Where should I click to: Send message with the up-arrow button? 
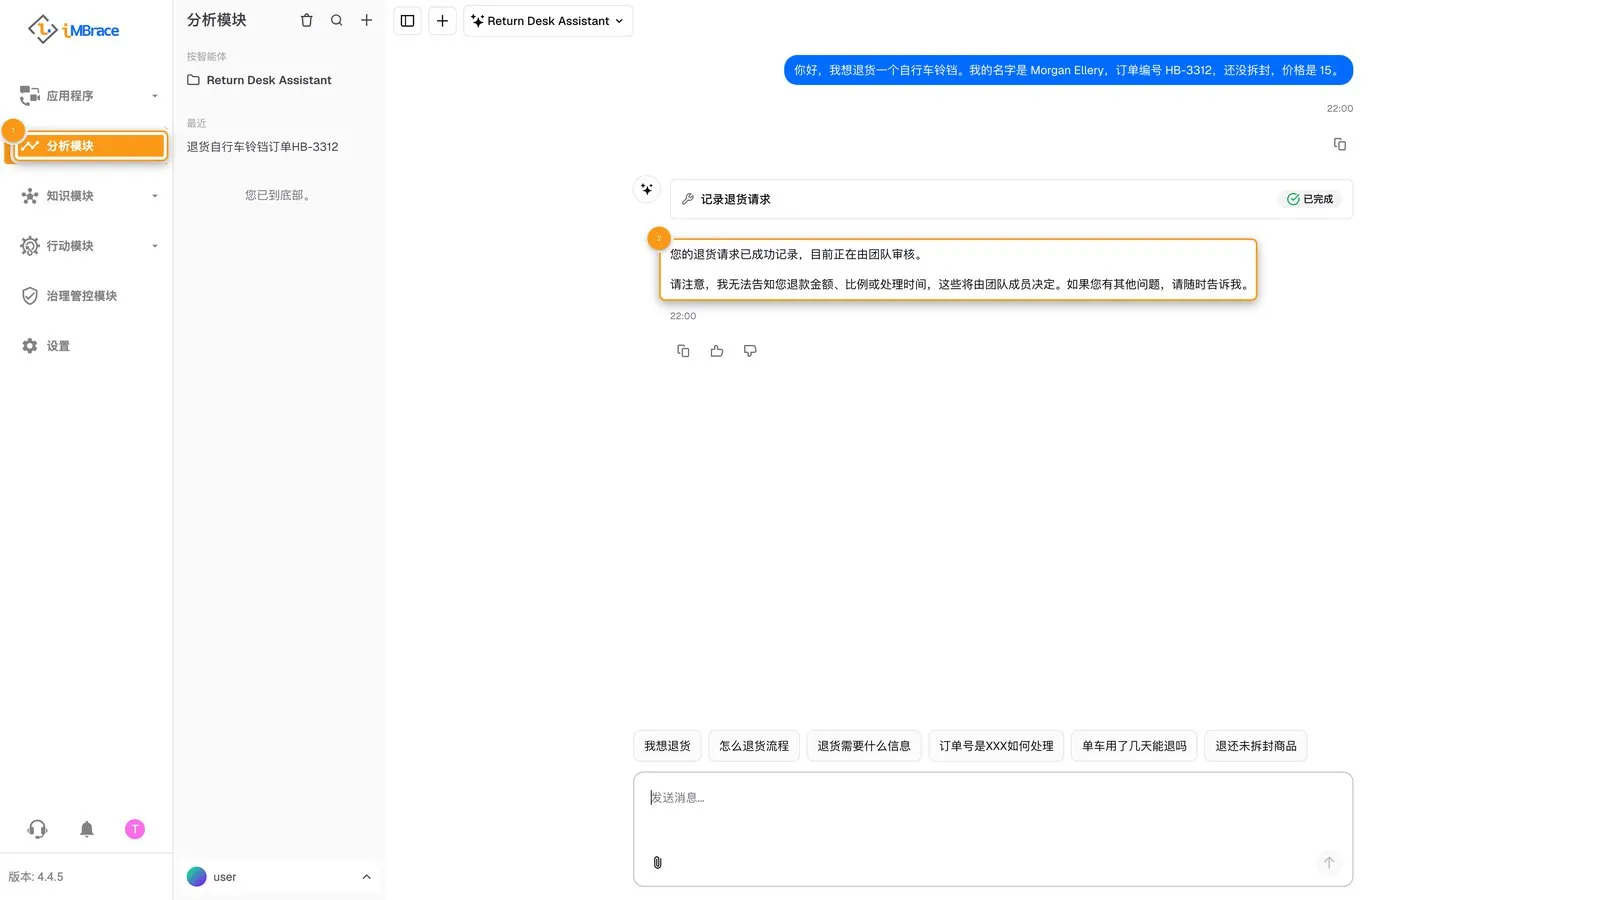pos(1329,862)
